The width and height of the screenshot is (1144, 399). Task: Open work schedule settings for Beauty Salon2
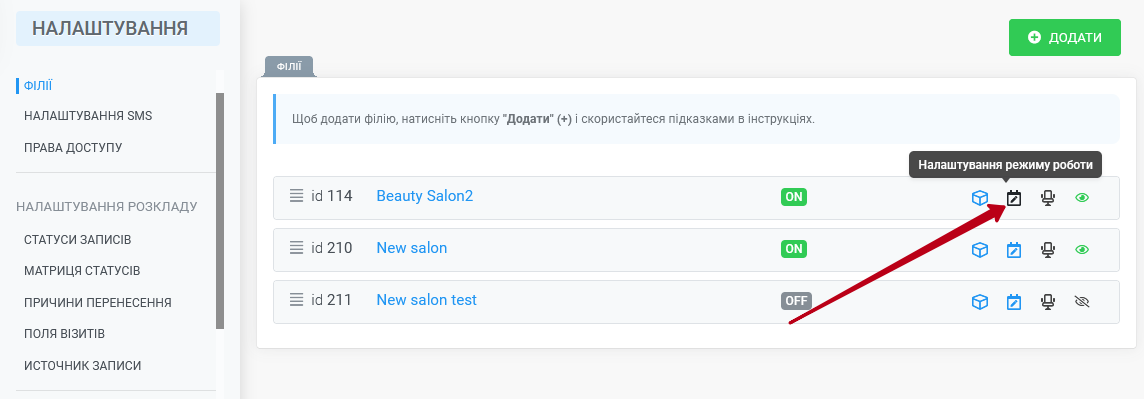(1013, 198)
